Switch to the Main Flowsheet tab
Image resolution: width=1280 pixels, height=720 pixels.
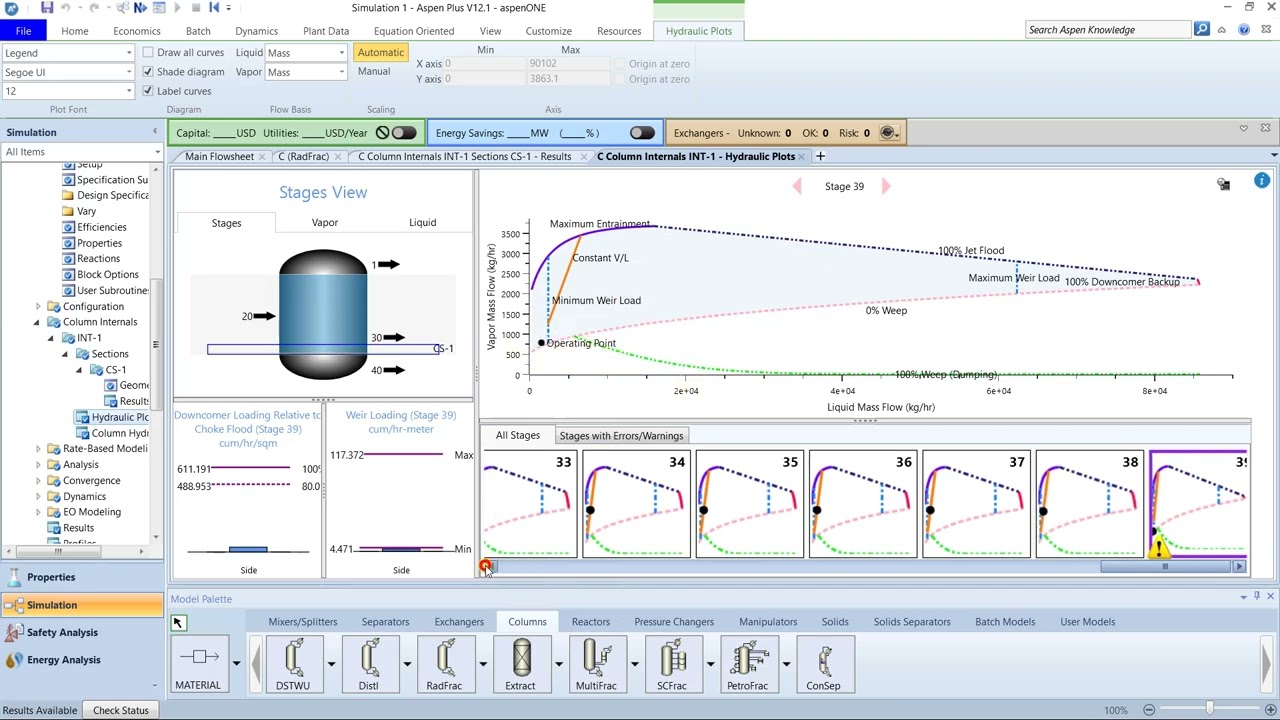[219, 156]
